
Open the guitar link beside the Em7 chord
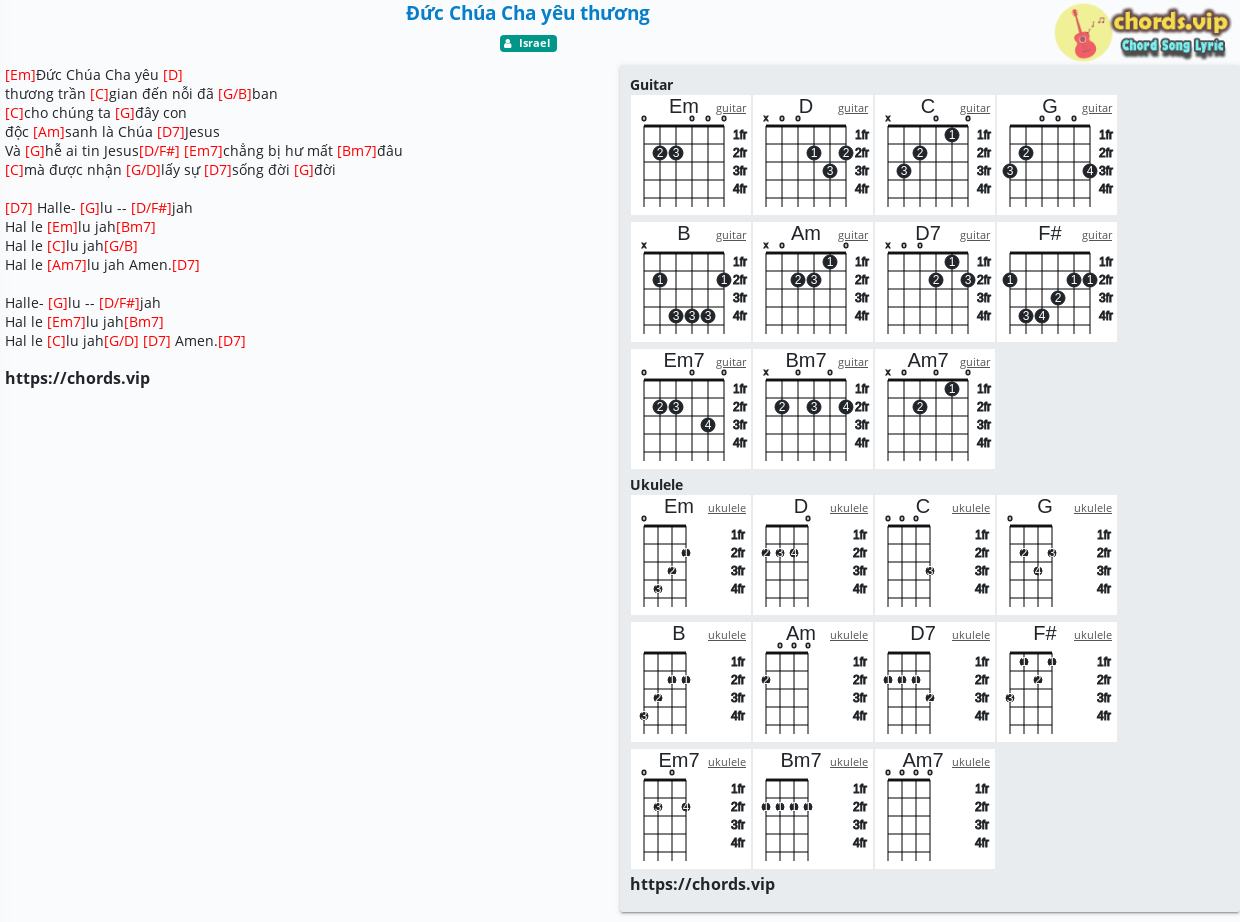[x=731, y=362]
